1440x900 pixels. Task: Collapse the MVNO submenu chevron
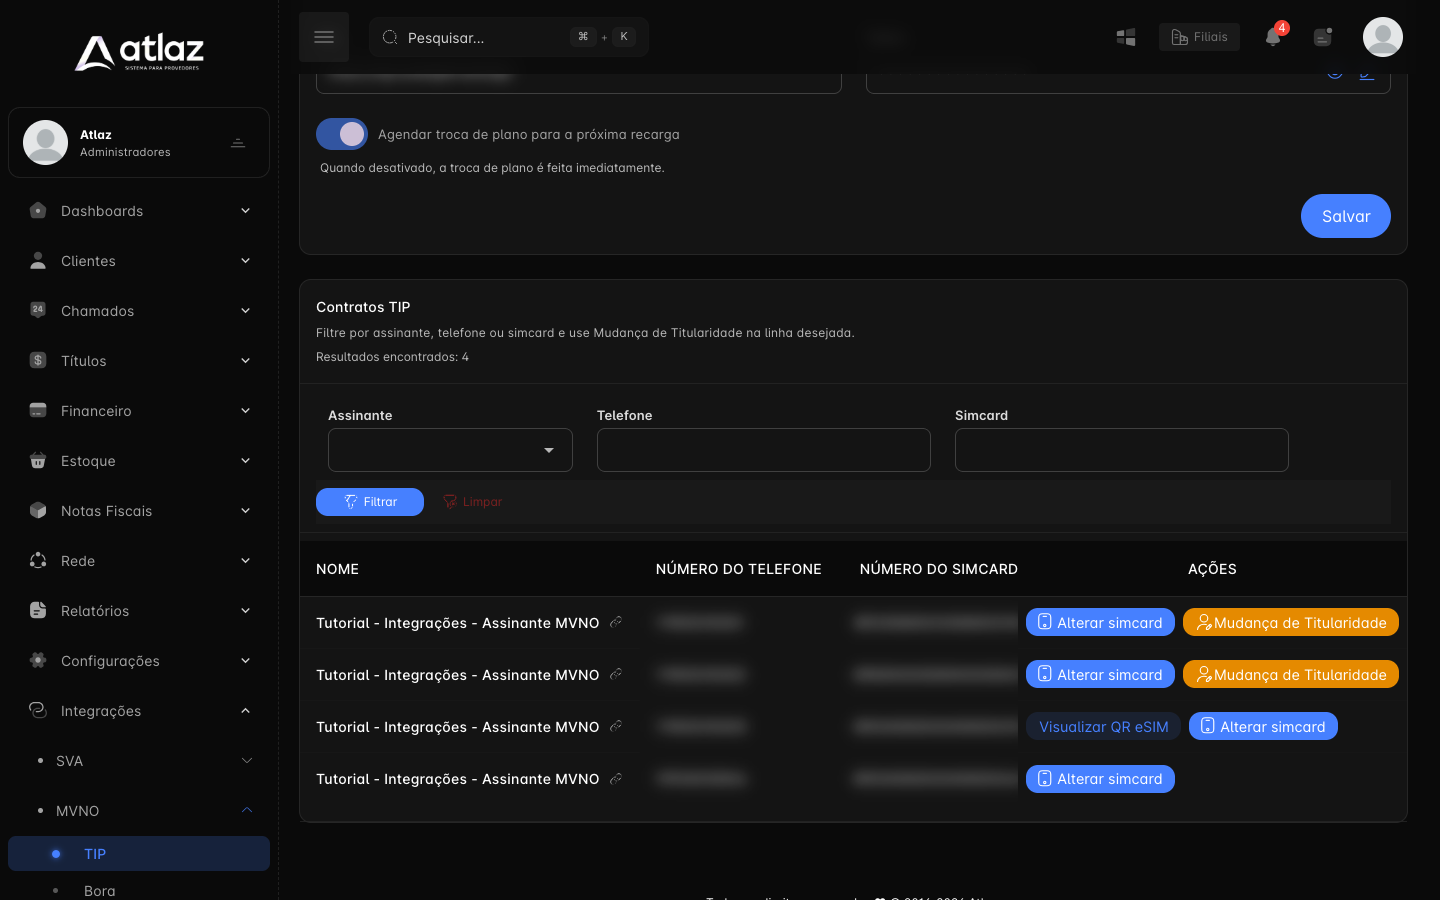(x=247, y=811)
